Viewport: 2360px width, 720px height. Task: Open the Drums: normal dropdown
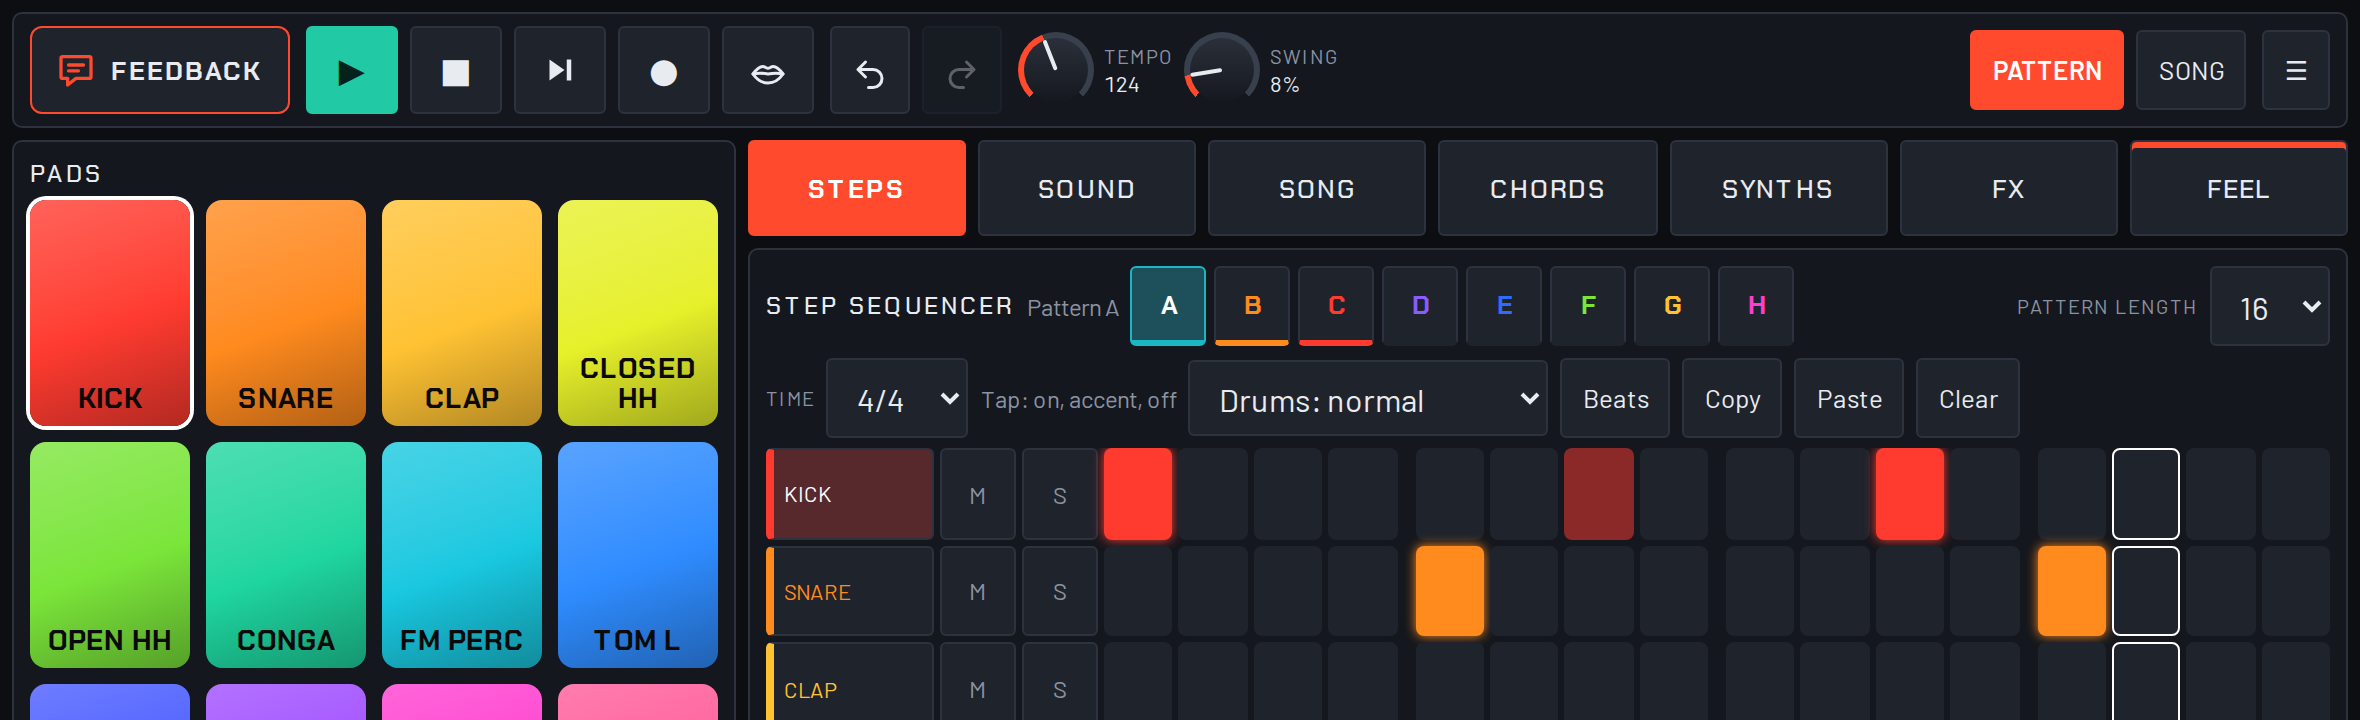click(x=1368, y=399)
